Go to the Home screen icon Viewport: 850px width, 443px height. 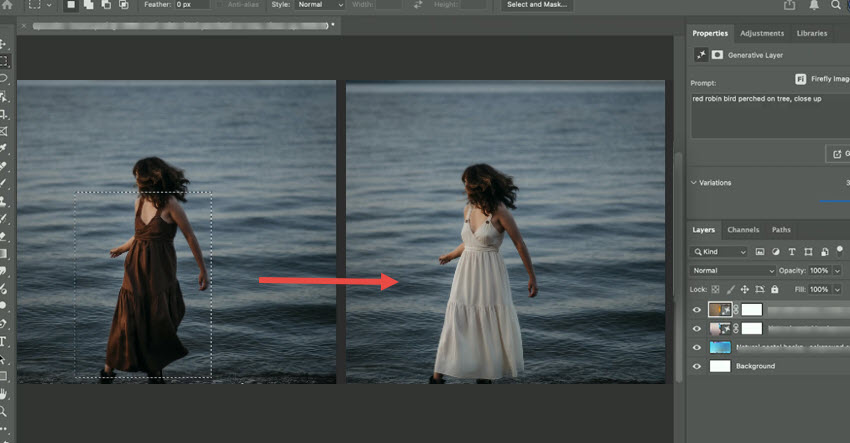pyautogui.click(x=7, y=4)
